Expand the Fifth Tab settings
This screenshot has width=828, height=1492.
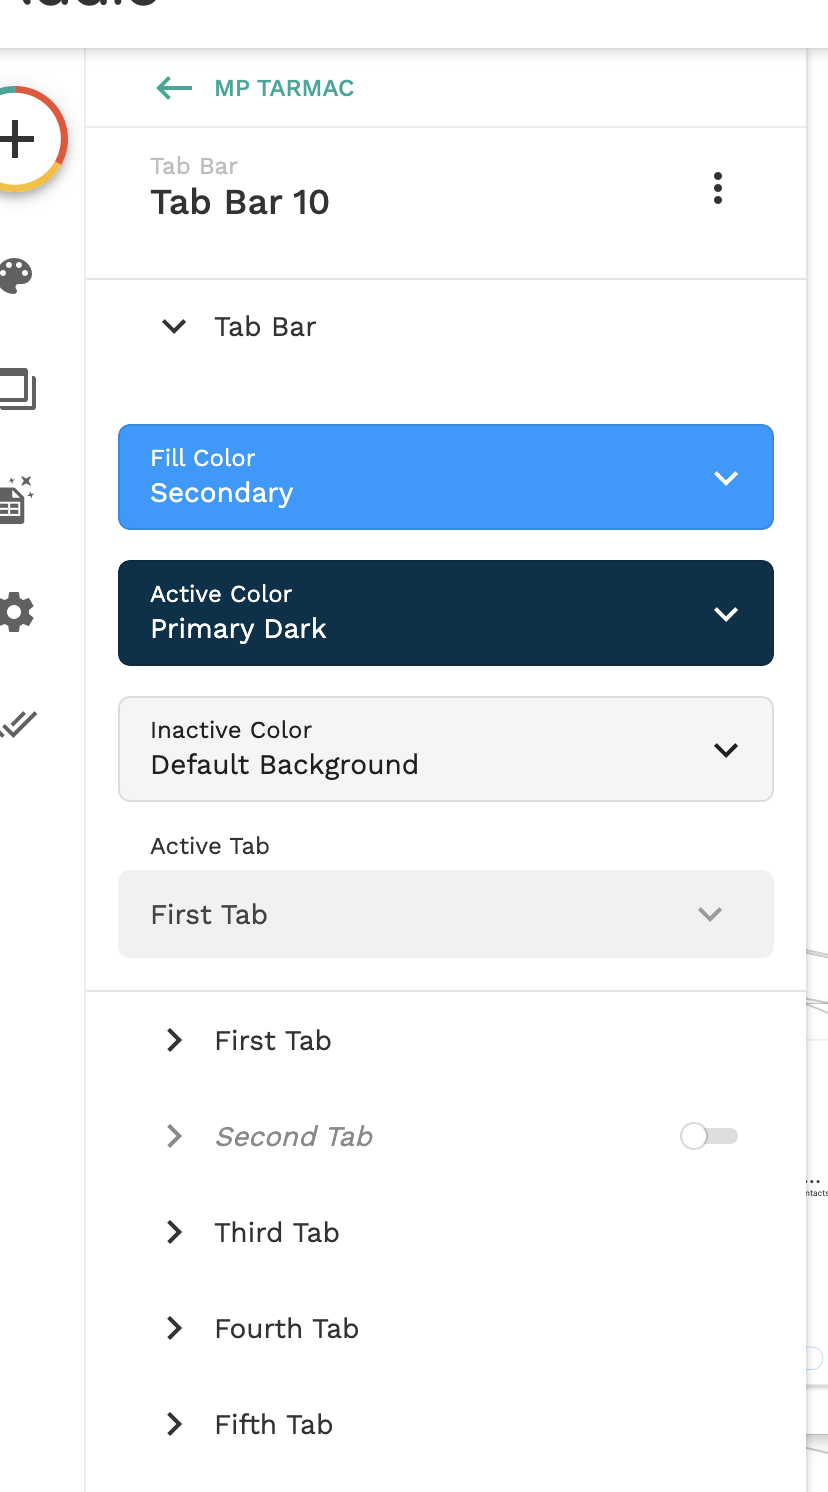[x=174, y=1425]
